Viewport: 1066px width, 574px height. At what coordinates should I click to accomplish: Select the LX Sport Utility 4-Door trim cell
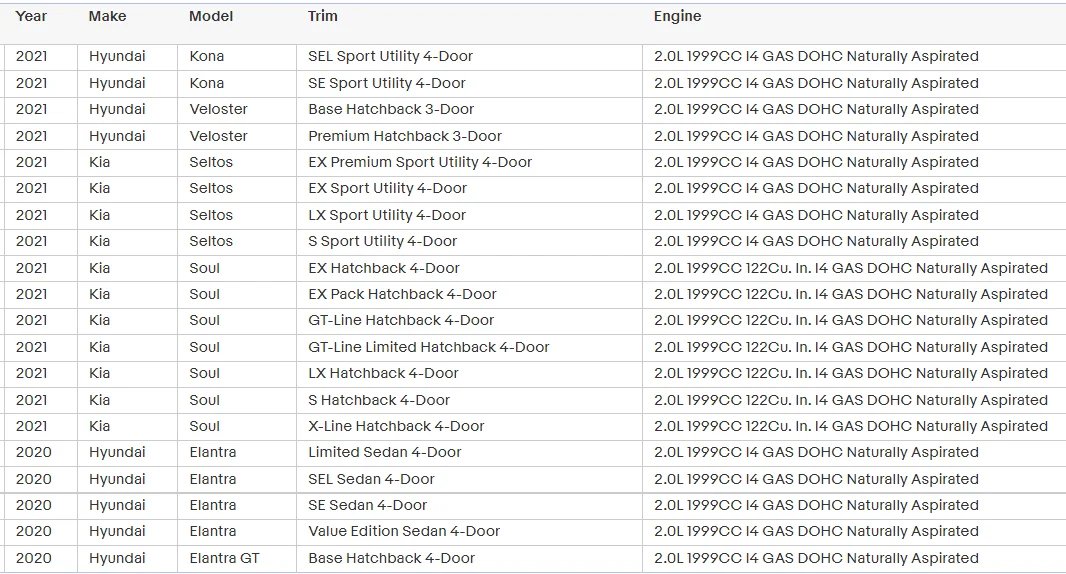pyautogui.click(x=387, y=215)
